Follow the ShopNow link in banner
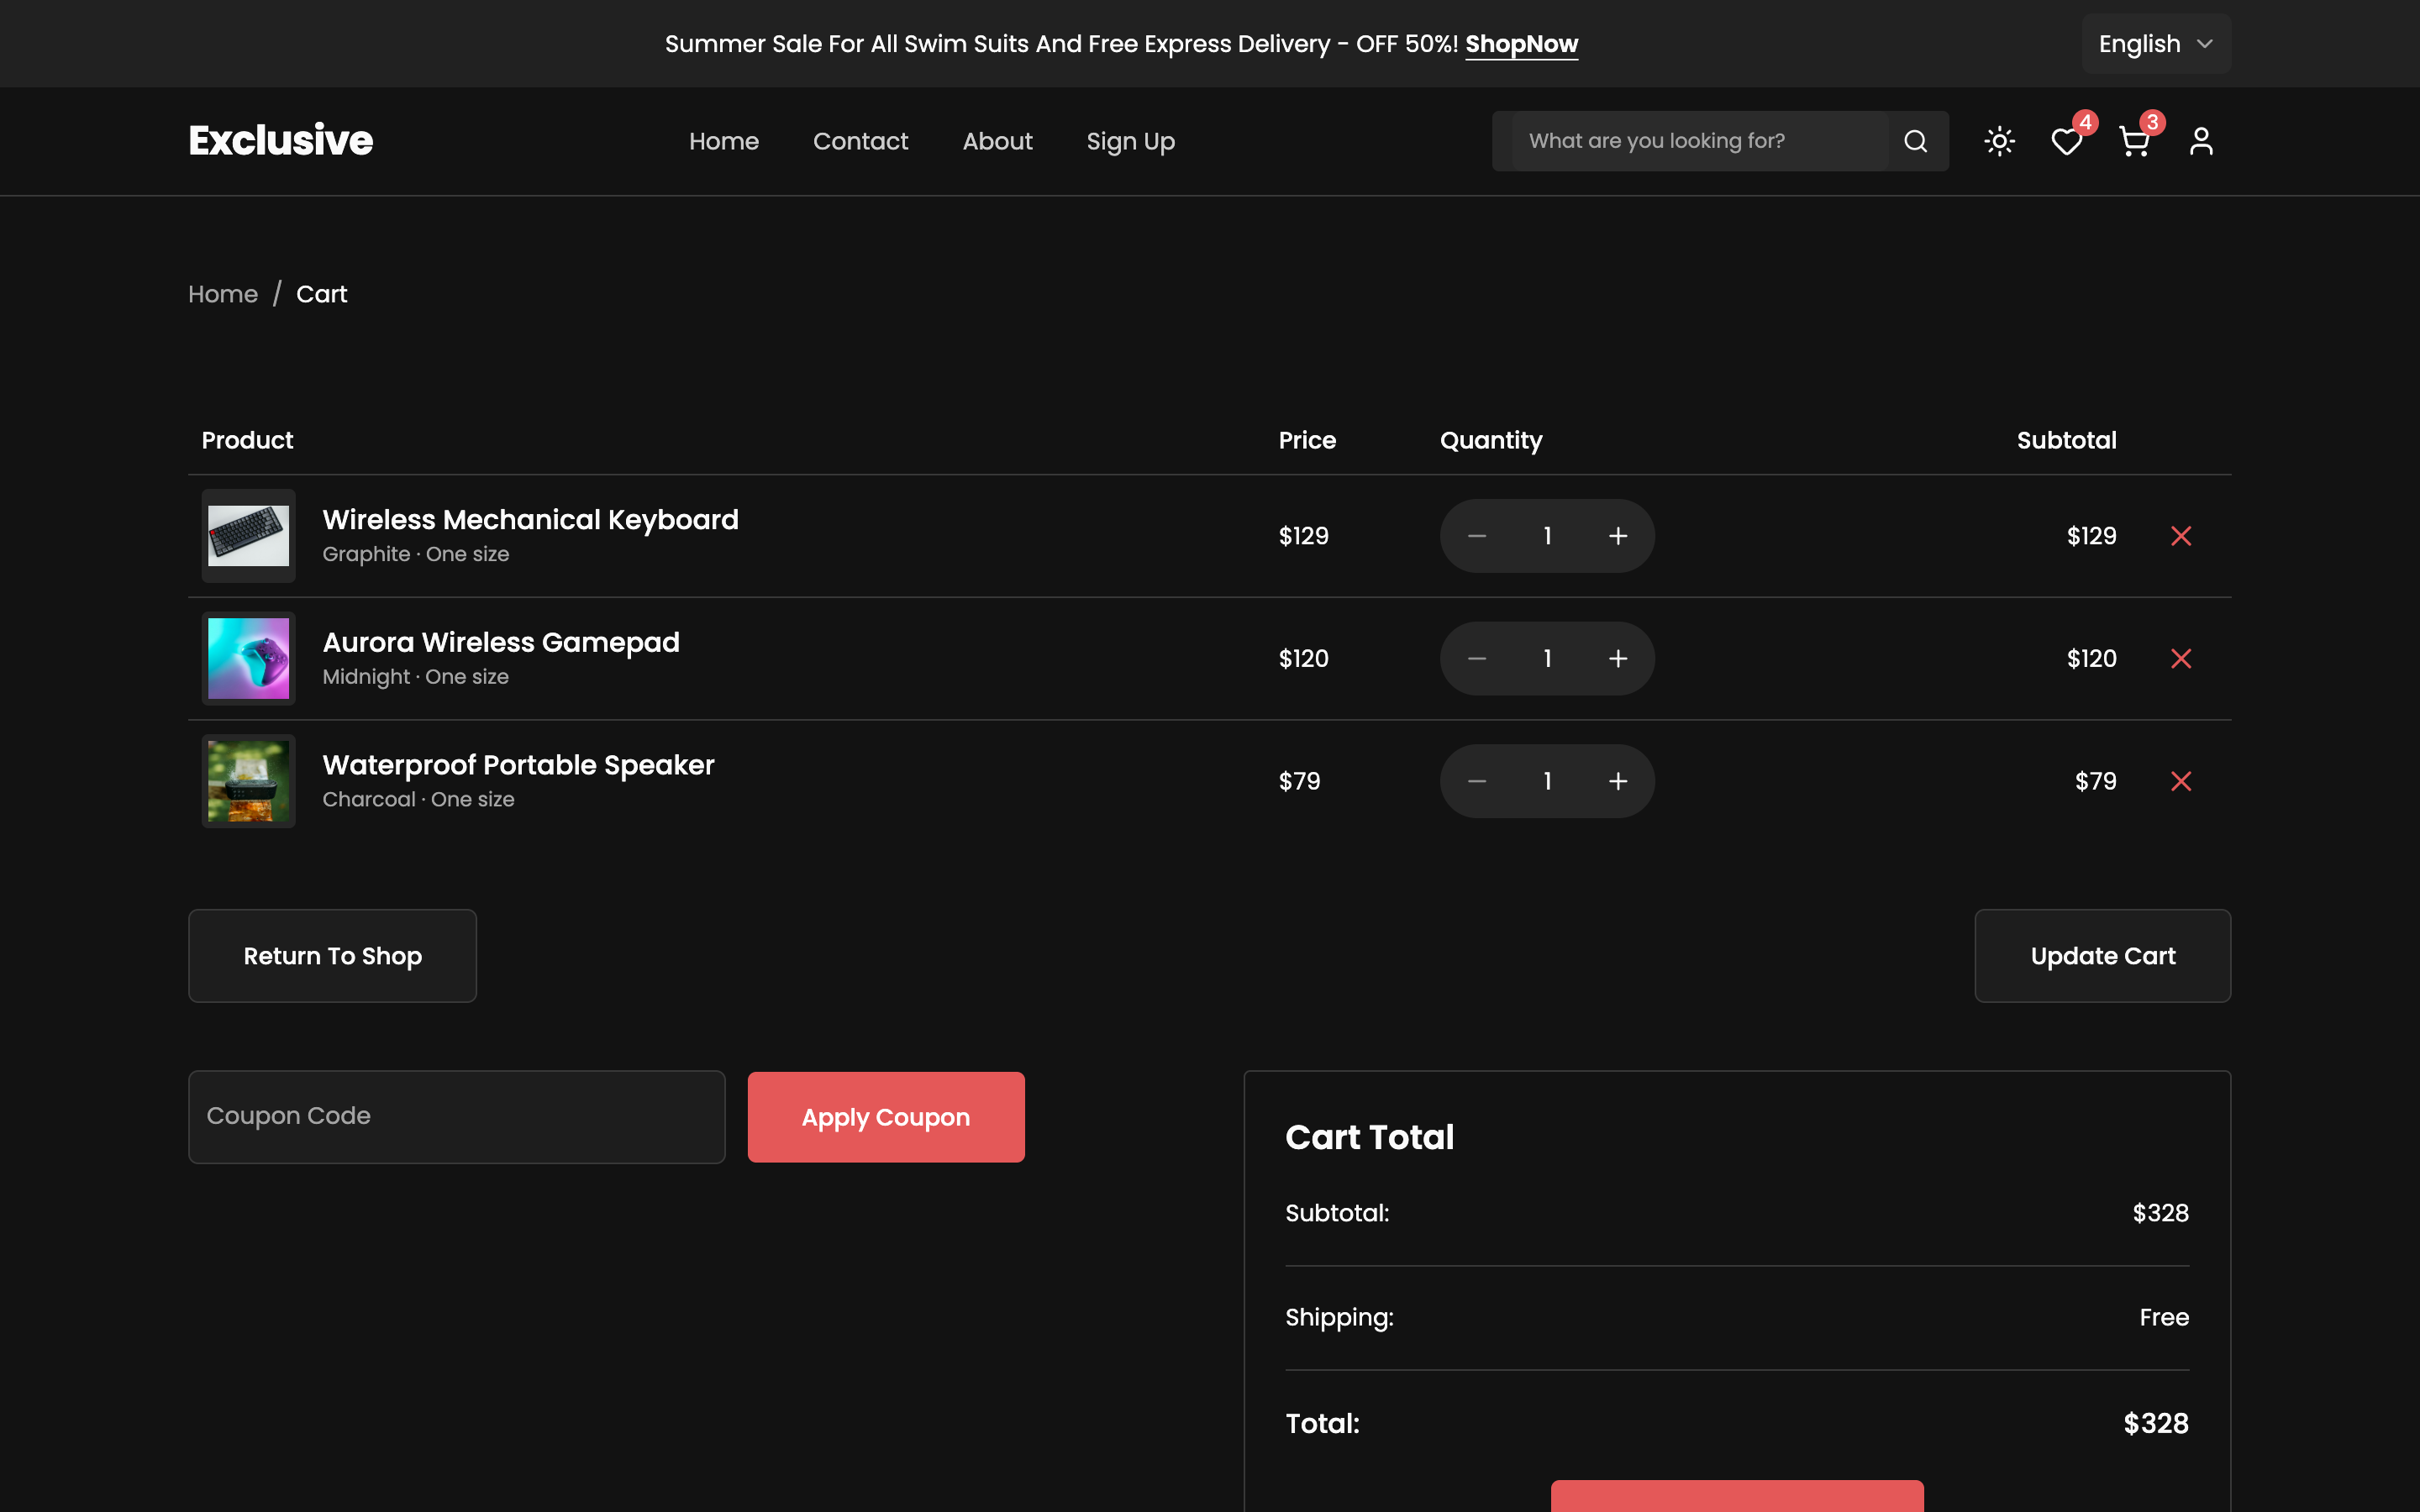Viewport: 2420px width, 1512px height. 1521,44
